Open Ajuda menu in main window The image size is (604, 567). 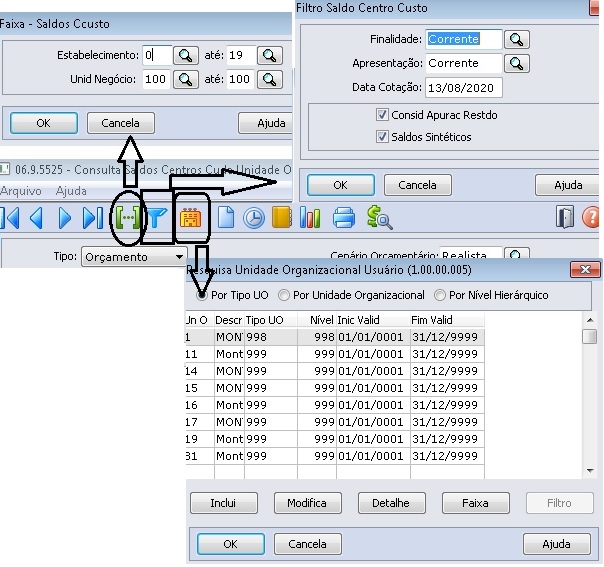pos(71,191)
